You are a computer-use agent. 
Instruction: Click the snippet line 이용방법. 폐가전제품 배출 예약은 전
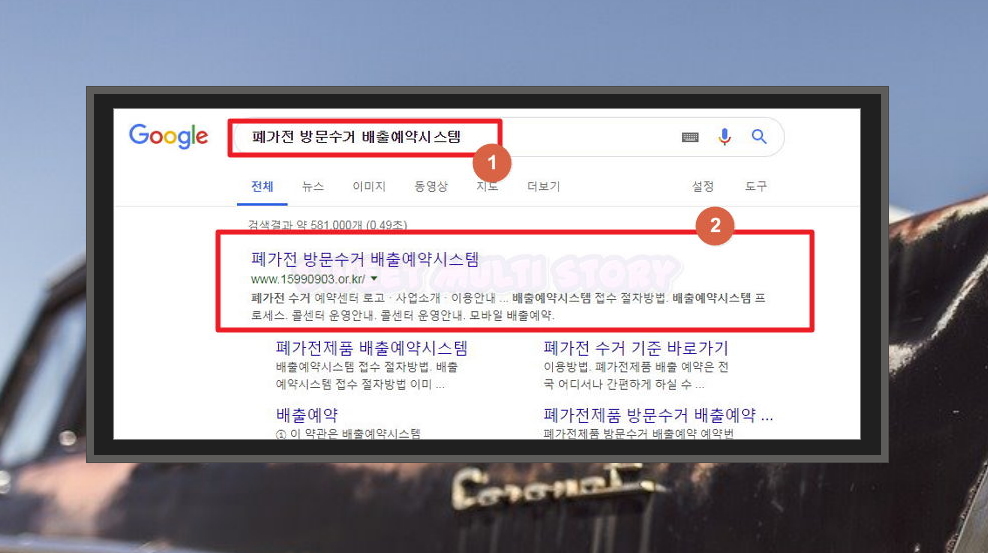point(636,367)
